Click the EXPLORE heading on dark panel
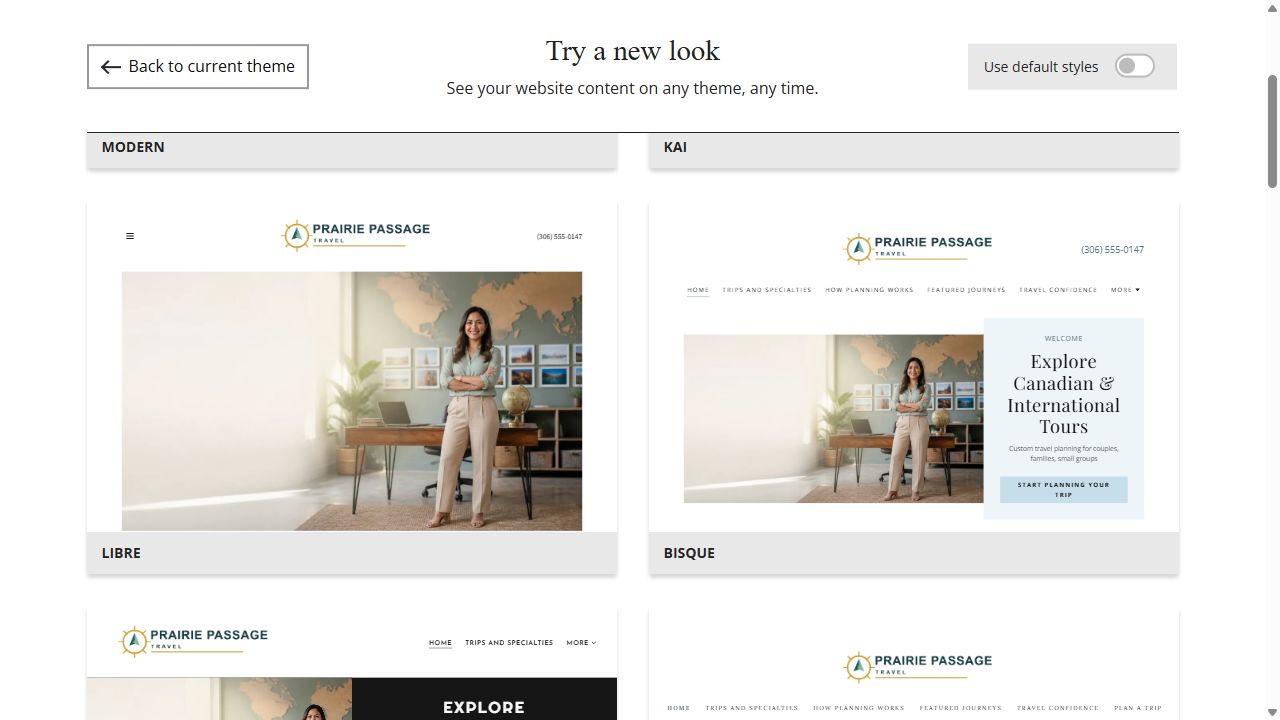Viewport: 1280px width, 720px height. [x=484, y=707]
